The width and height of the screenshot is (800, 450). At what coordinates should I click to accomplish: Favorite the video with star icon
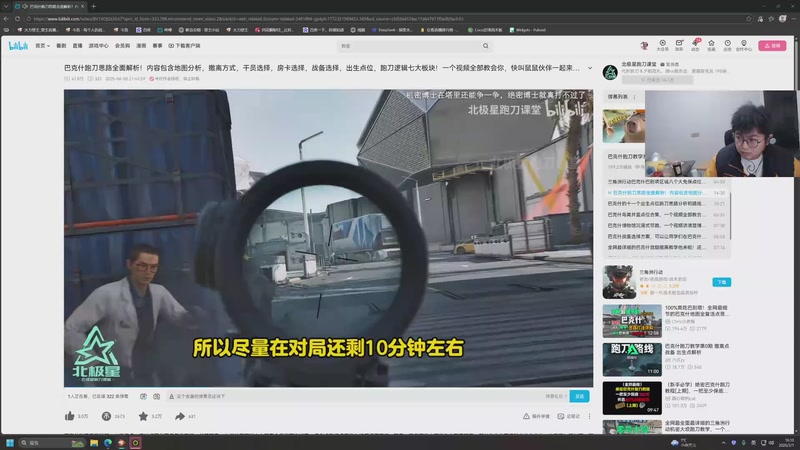[x=143, y=416]
